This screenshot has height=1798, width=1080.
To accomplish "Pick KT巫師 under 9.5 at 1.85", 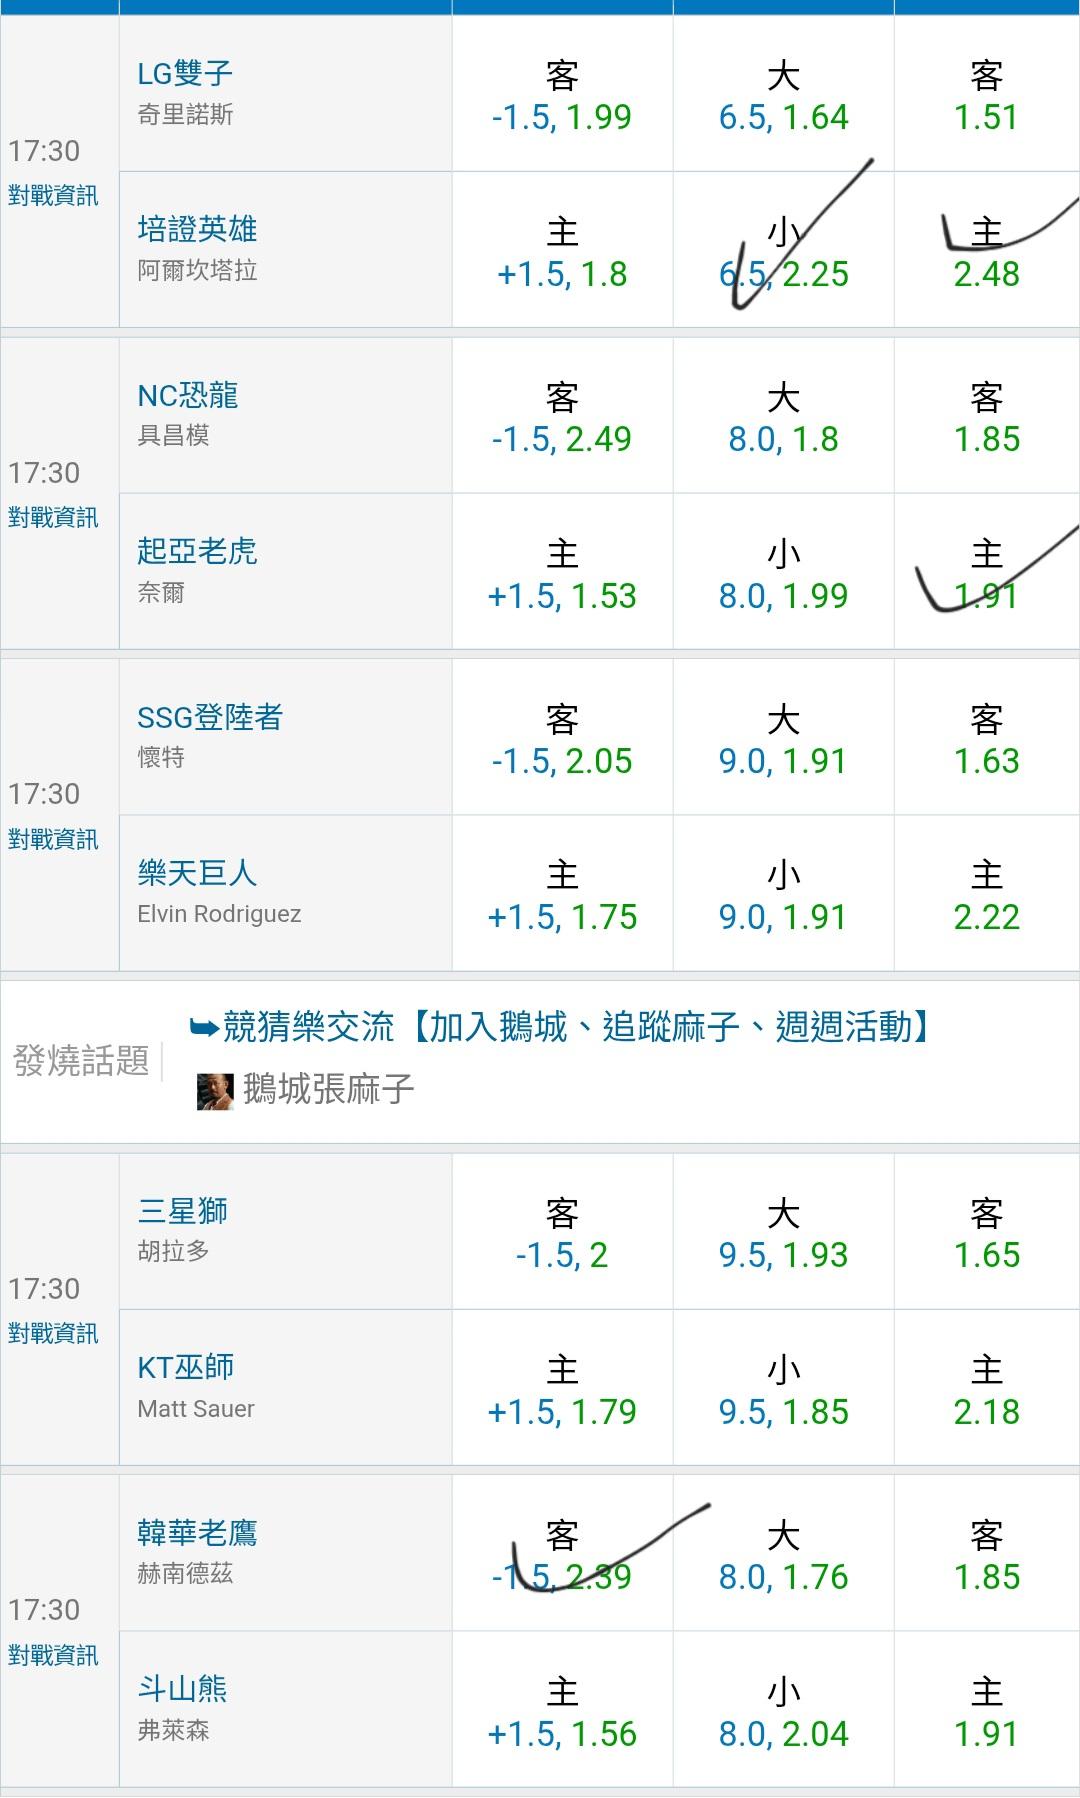I will coord(783,1391).
